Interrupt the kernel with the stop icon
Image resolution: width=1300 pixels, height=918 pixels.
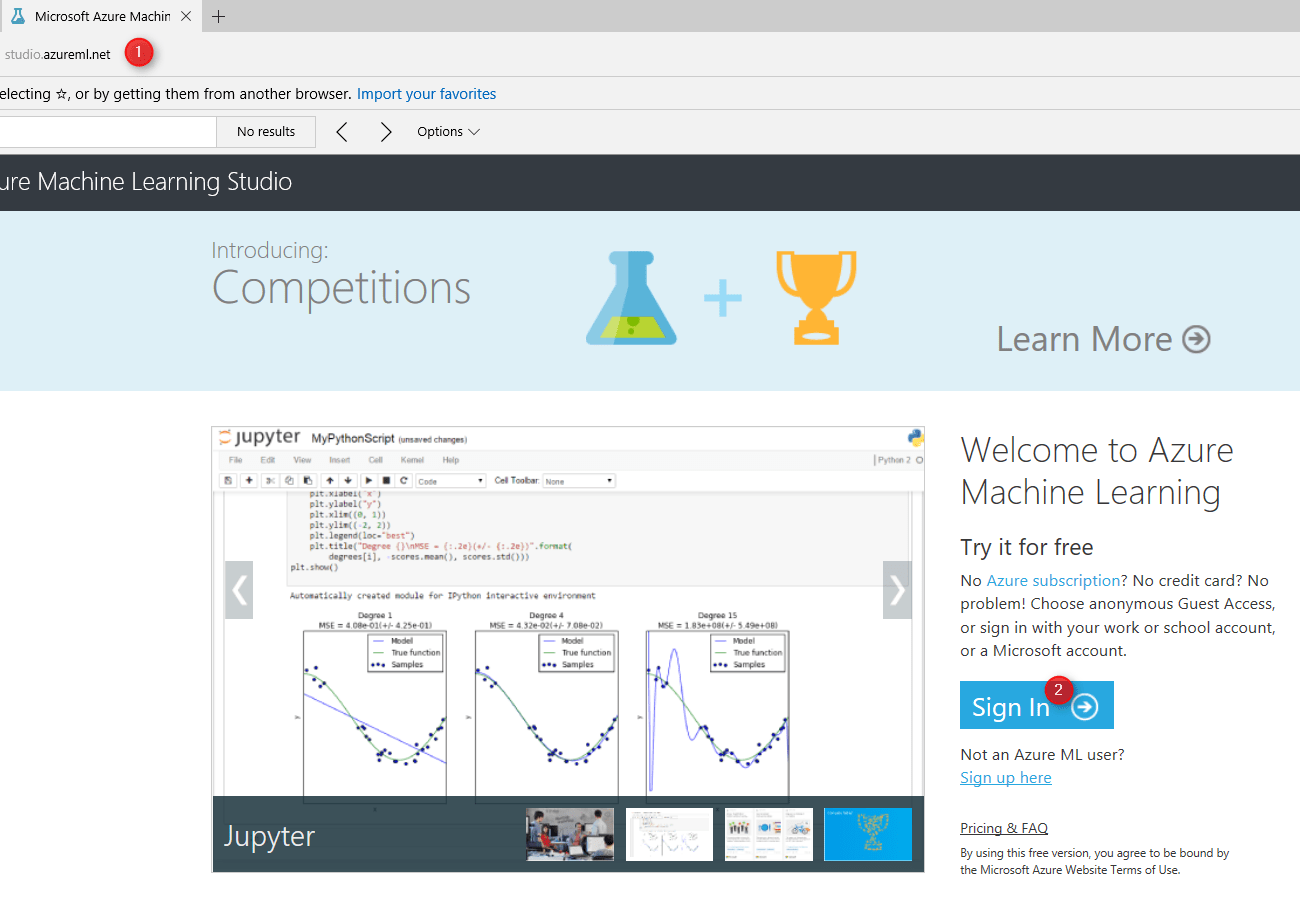(386, 479)
